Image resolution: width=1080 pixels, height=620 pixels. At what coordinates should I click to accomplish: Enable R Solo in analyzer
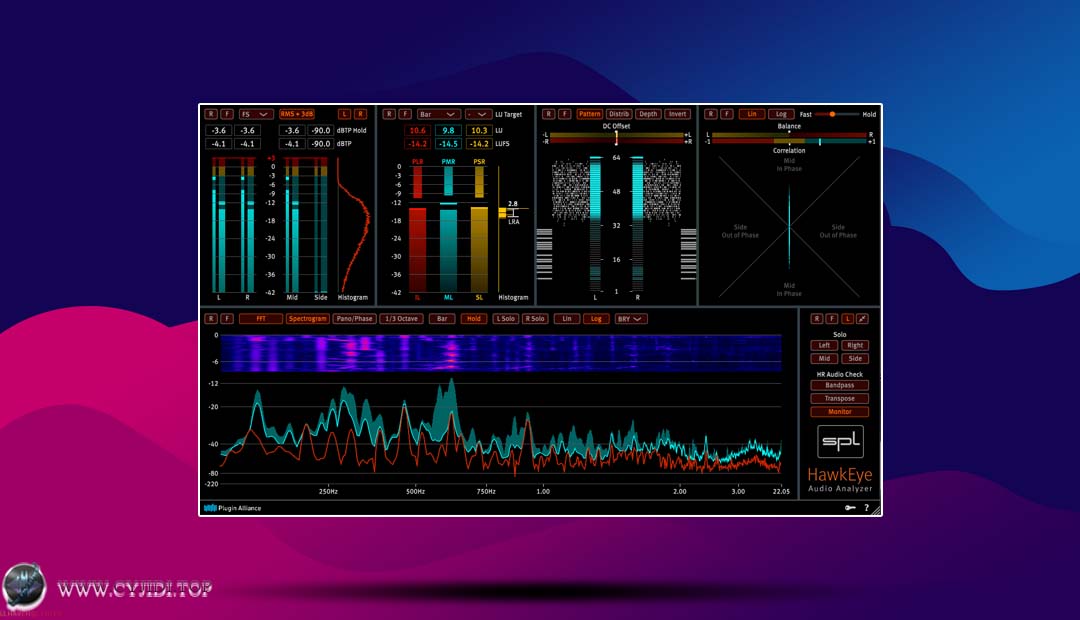point(534,319)
